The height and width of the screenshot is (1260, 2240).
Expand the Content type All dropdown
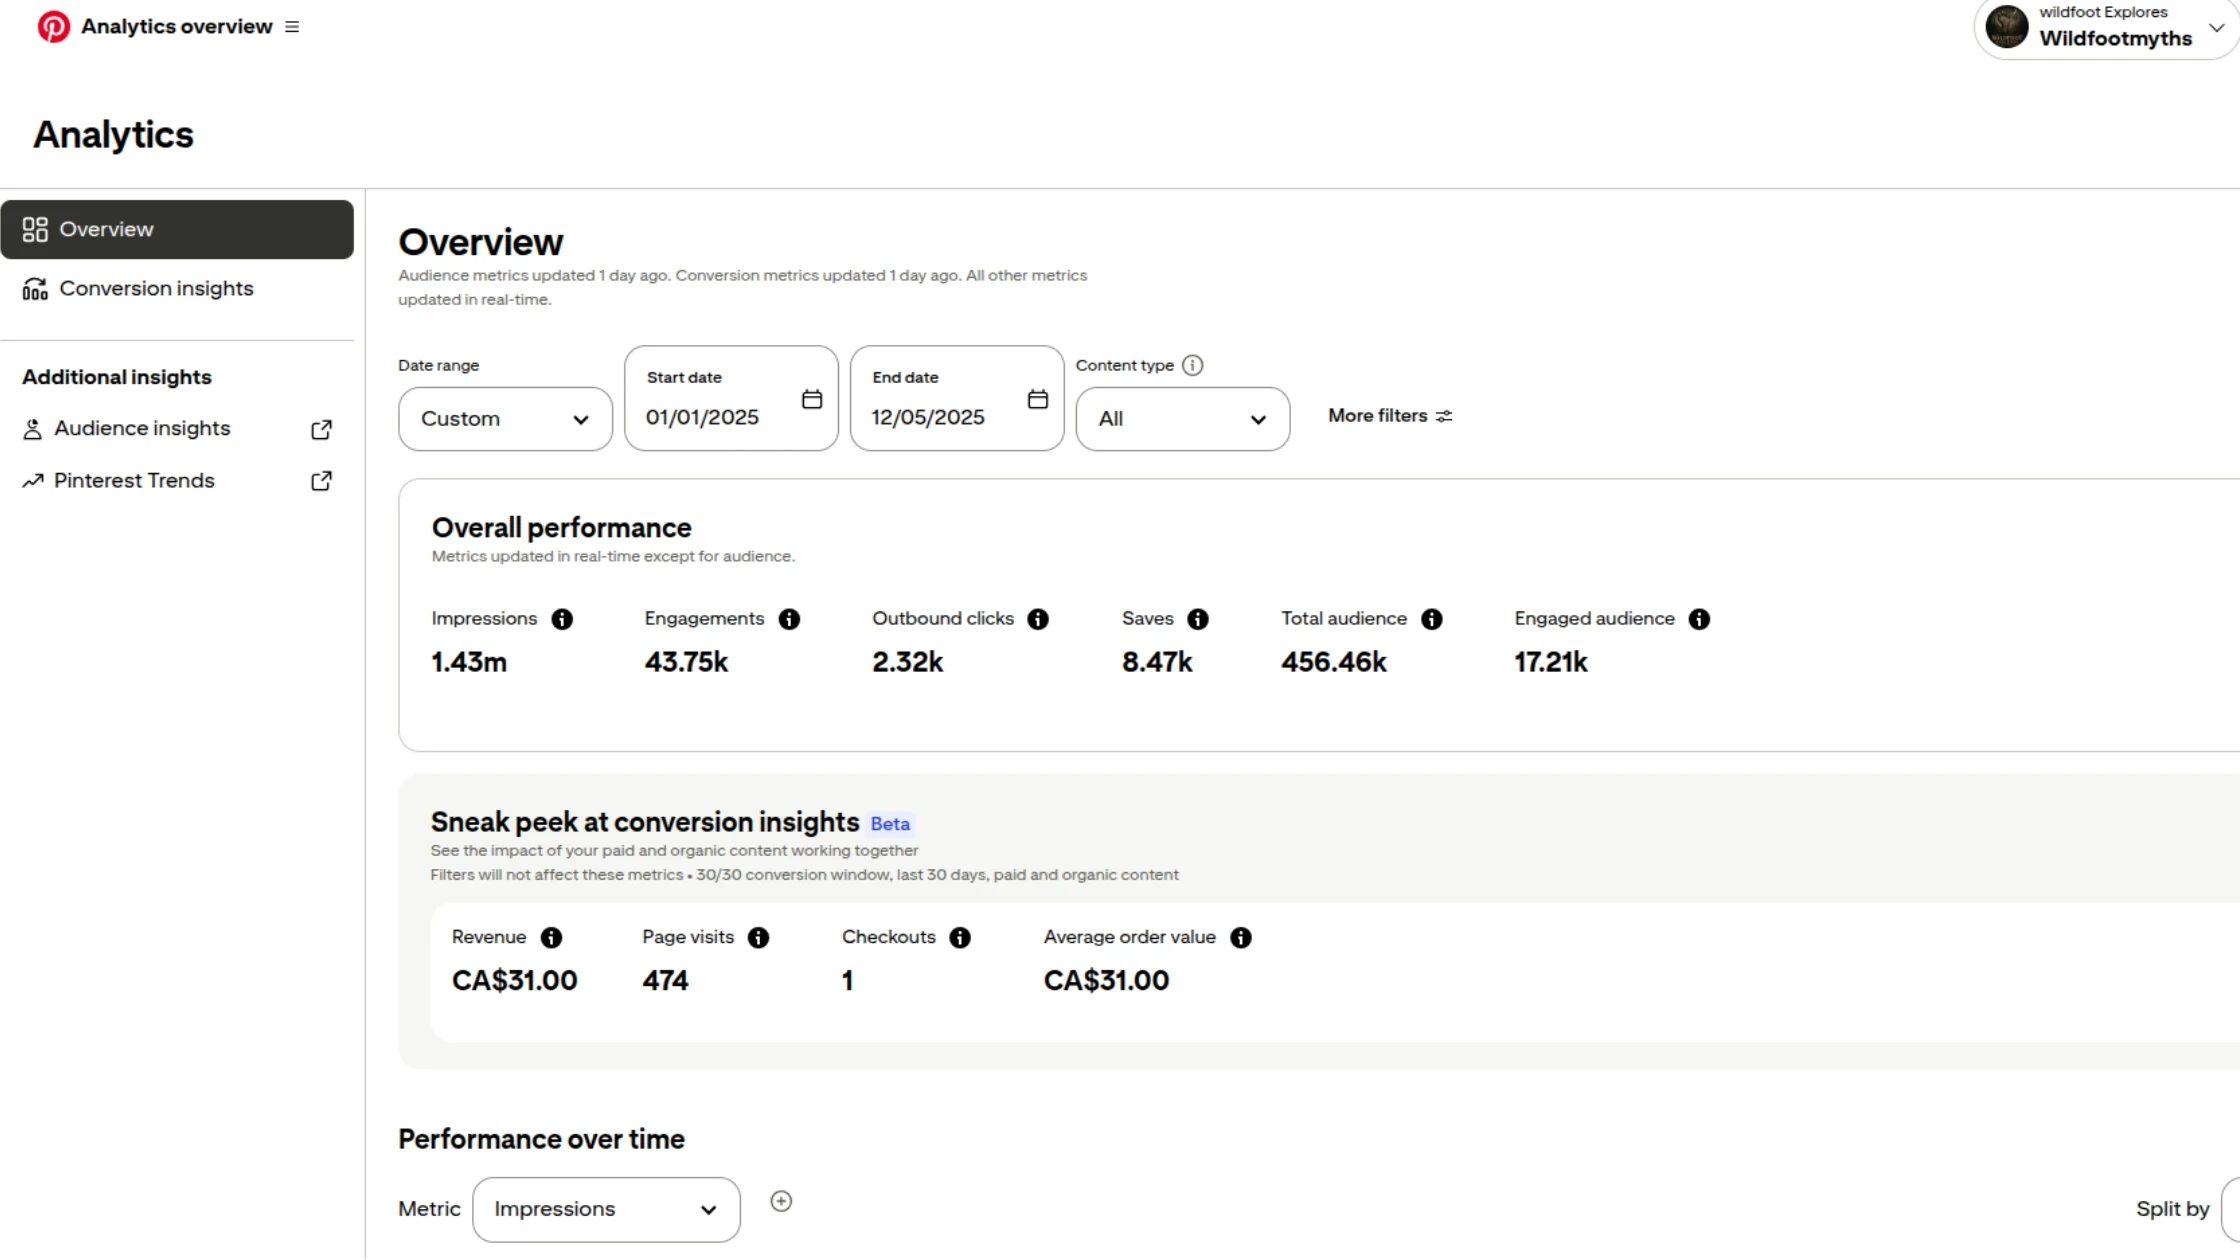click(x=1182, y=419)
